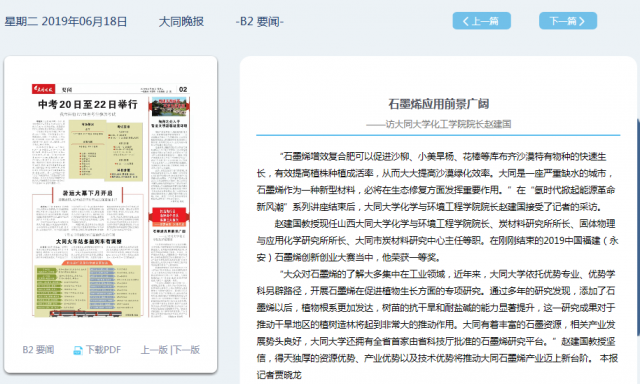The width and height of the screenshot is (640, 384).
Task: Click the PDF download icon
Action: point(78,350)
